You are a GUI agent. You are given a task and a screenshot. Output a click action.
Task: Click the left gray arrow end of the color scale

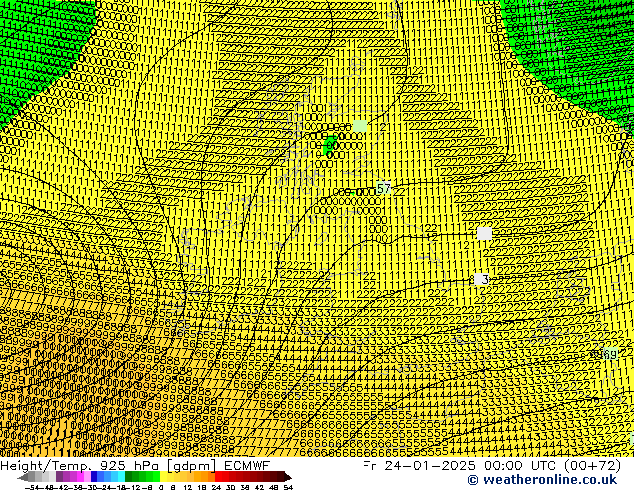23,477
